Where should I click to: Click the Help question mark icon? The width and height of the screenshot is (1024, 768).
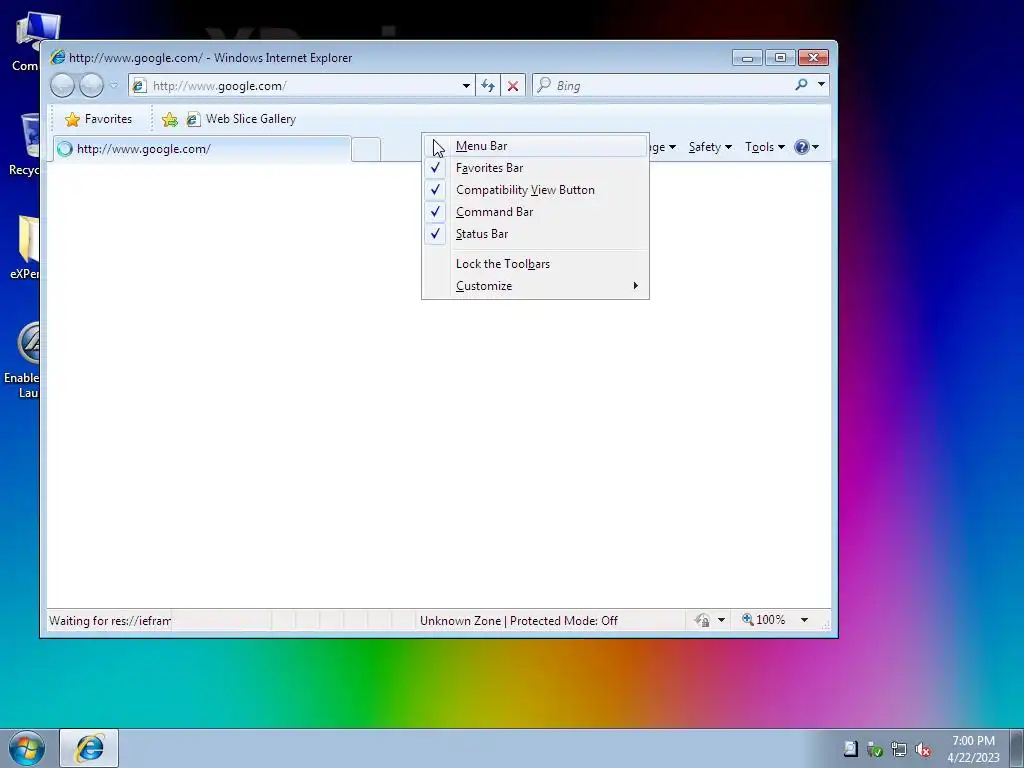(802, 147)
